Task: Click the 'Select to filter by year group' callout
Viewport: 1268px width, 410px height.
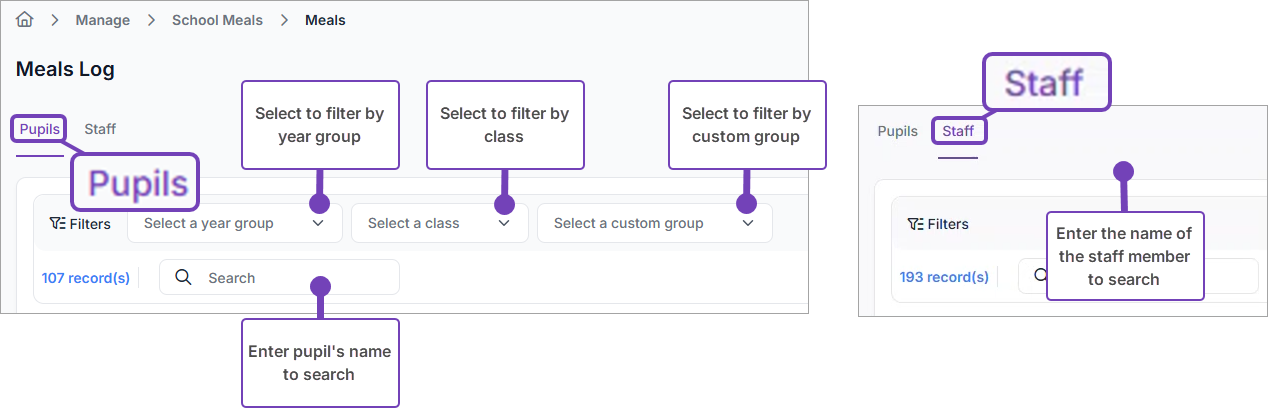Action: coord(320,125)
